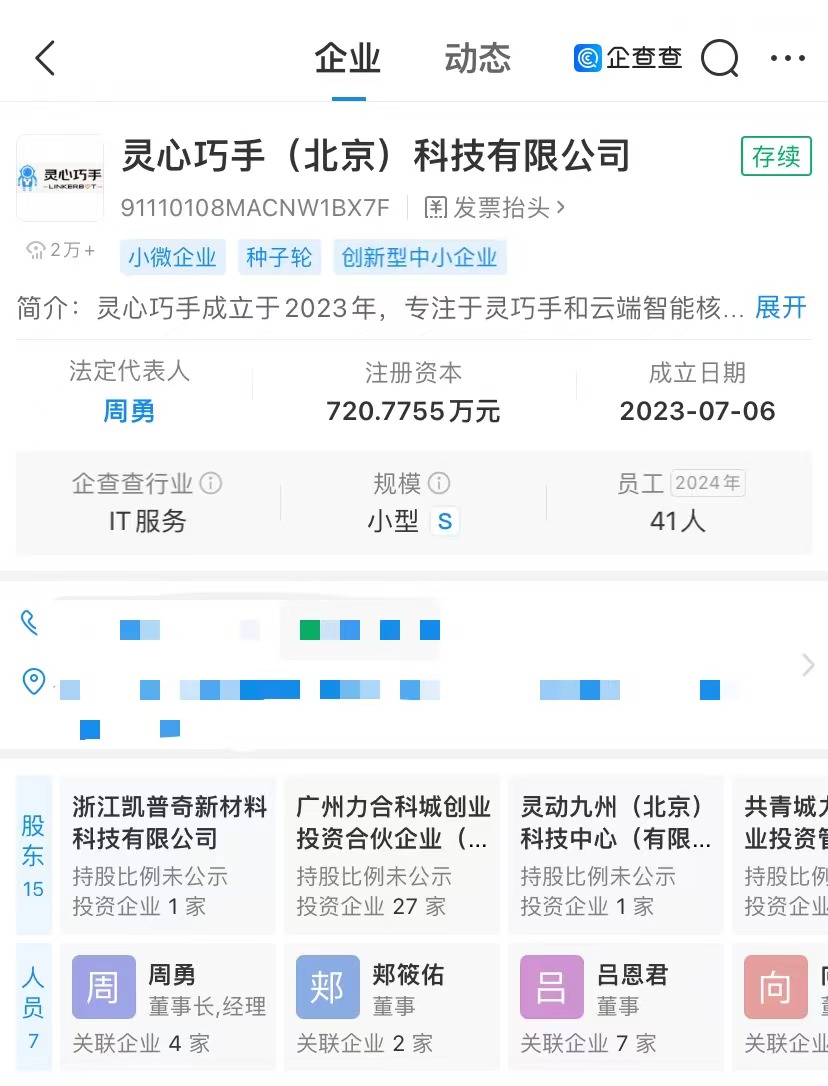
Task: Open 郑筱佑 董事 personnel card
Action: pyautogui.click(x=392, y=1008)
